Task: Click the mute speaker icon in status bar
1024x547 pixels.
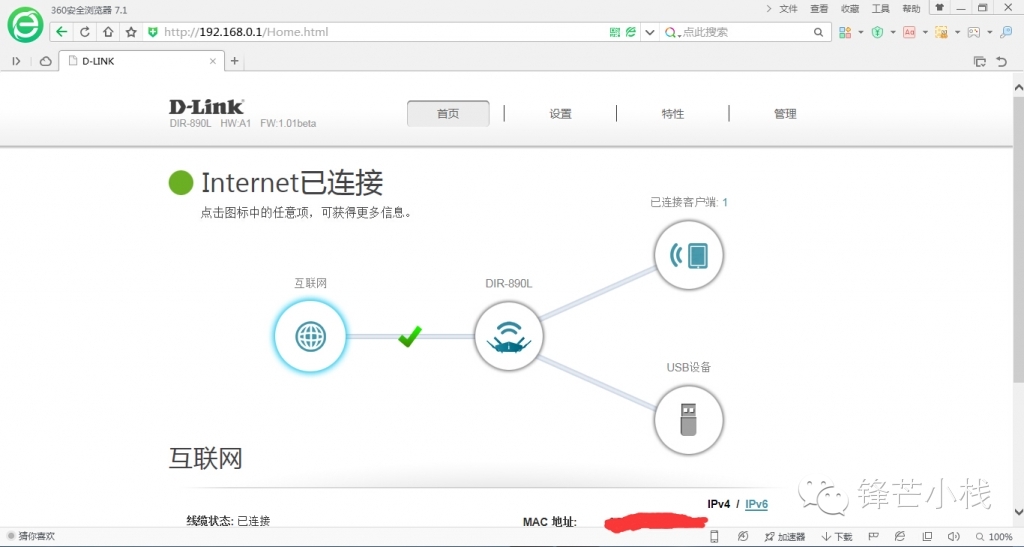Action: click(953, 537)
